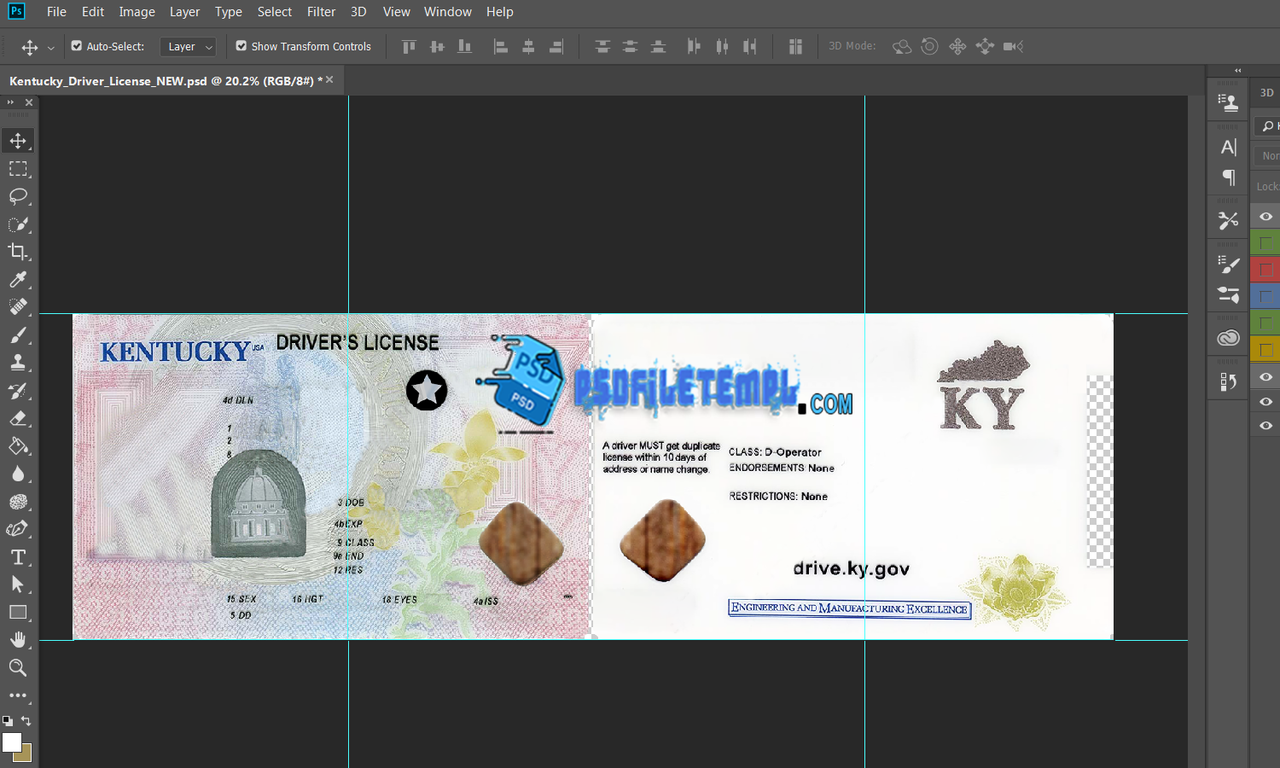The image size is (1280, 768).
Task: Click Align horizontal centers button
Action: point(528,46)
